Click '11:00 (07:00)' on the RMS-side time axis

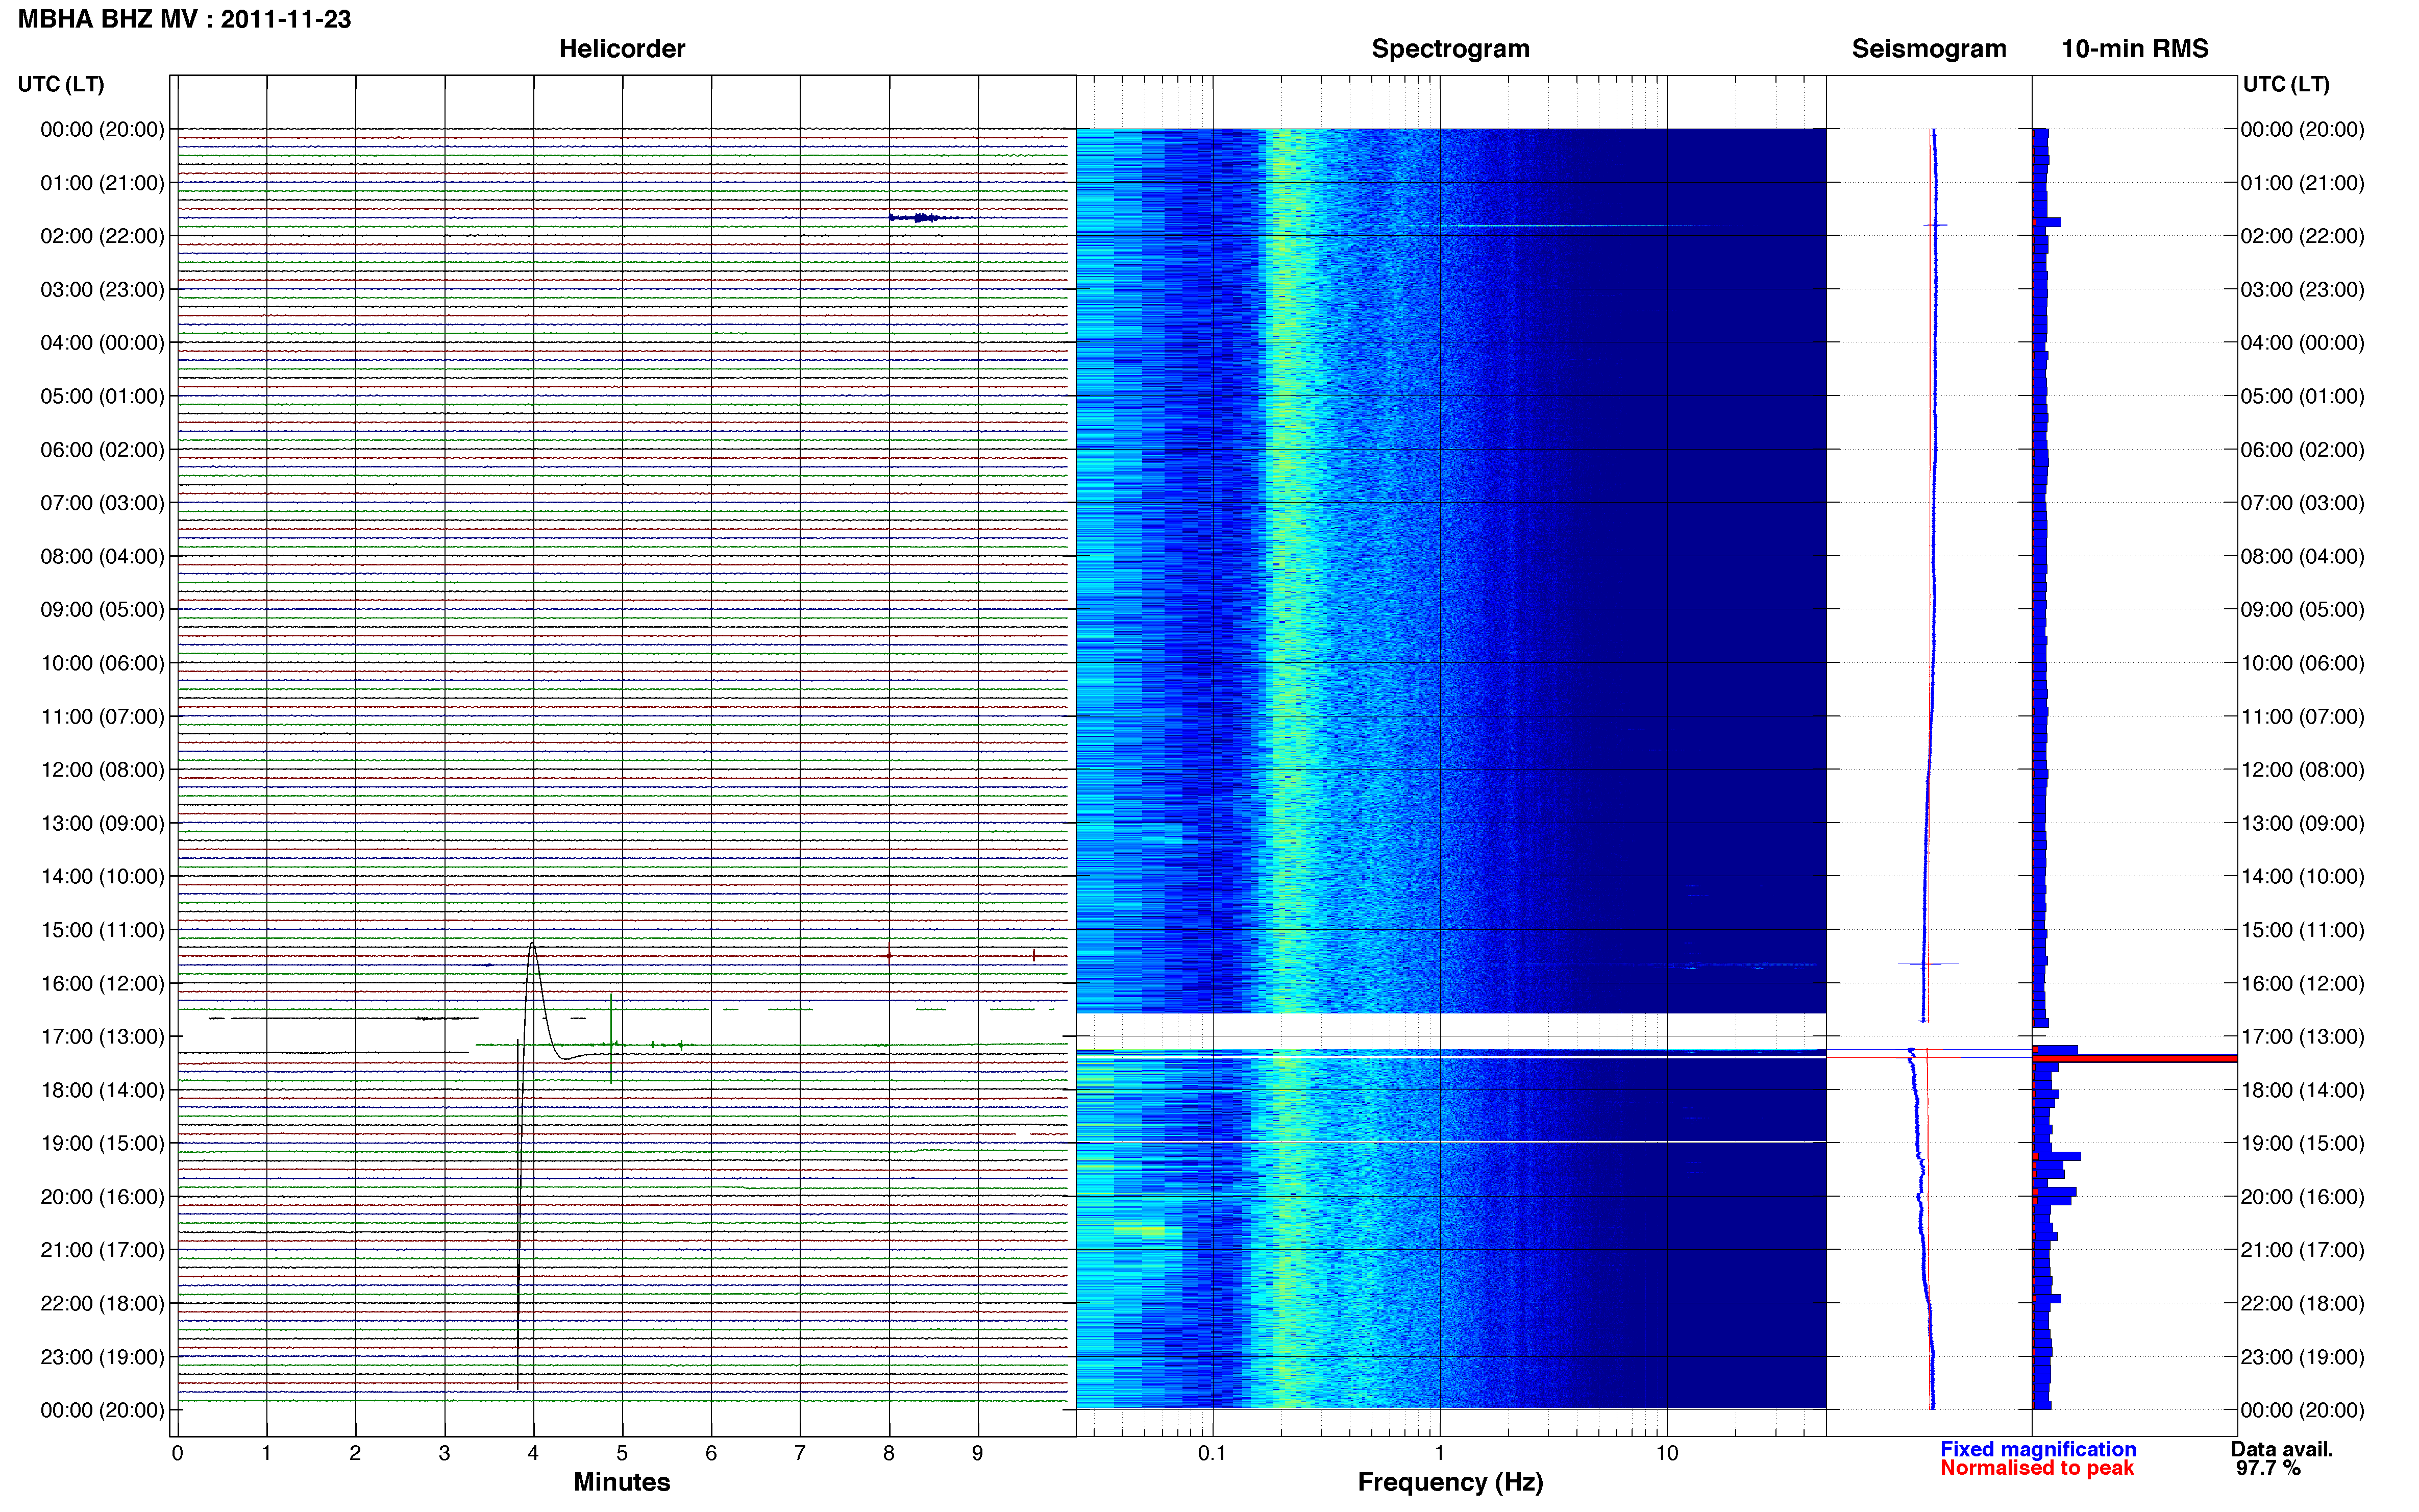click(x=2302, y=716)
